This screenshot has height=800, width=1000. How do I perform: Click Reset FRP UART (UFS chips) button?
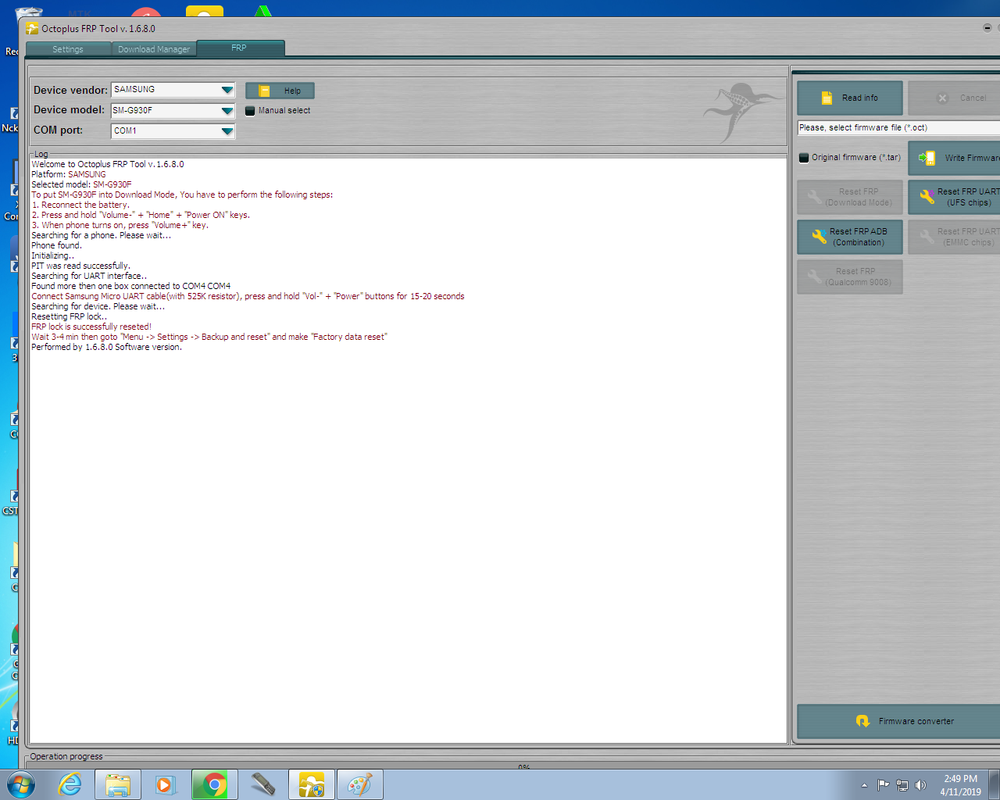pyautogui.click(x=954, y=197)
